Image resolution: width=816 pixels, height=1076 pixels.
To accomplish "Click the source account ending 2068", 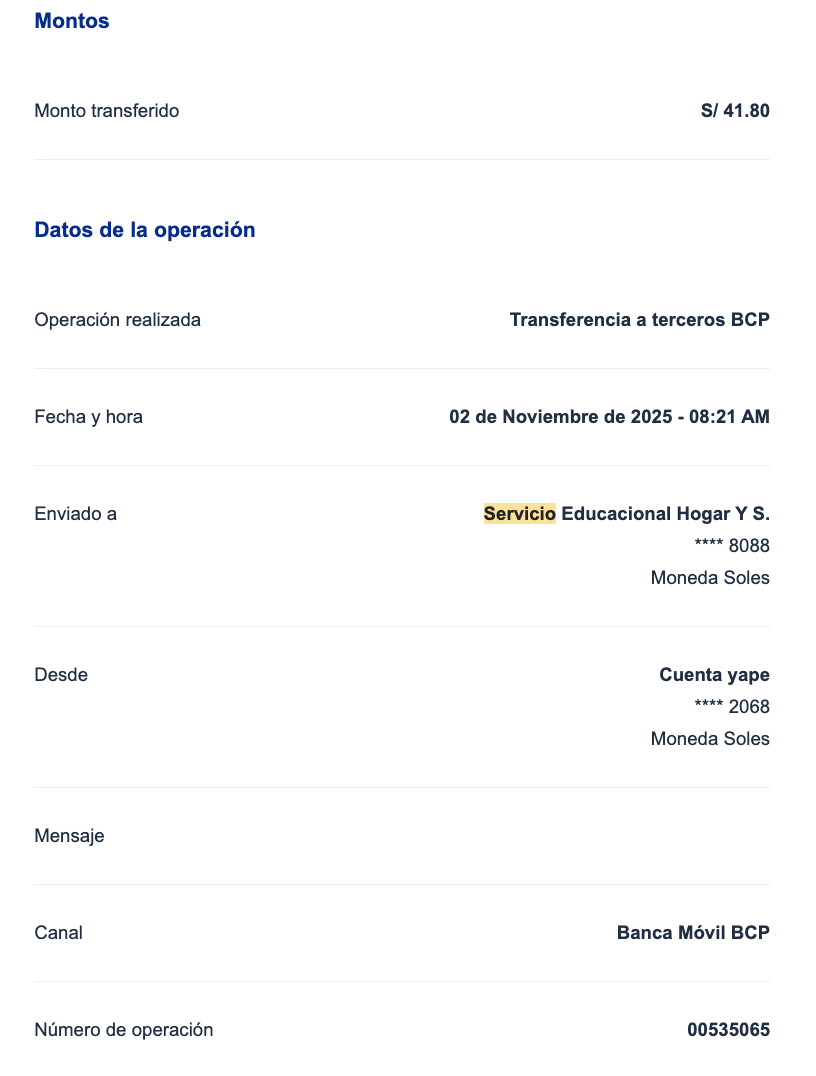I will coord(732,707).
